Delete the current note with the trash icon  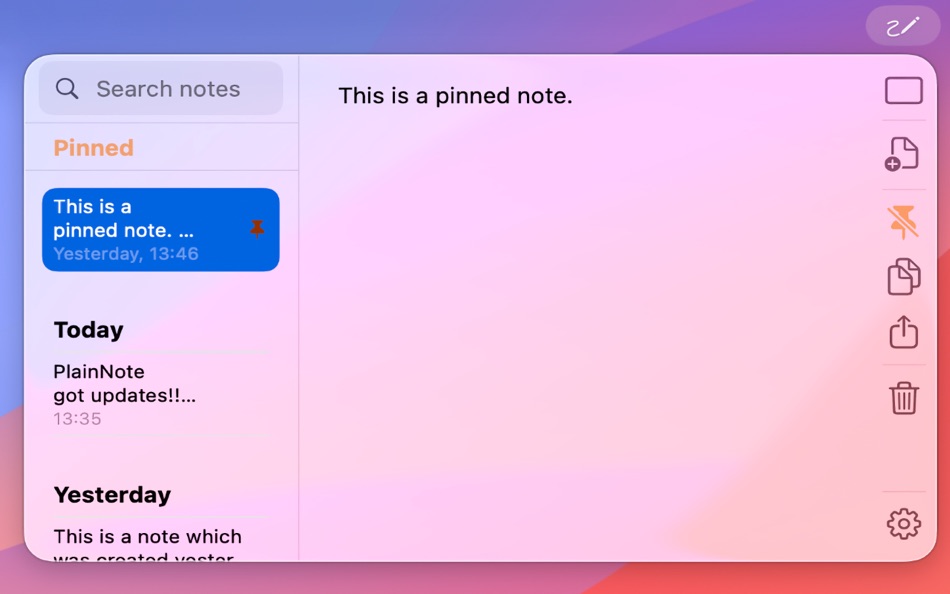pyautogui.click(x=903, y=398)
